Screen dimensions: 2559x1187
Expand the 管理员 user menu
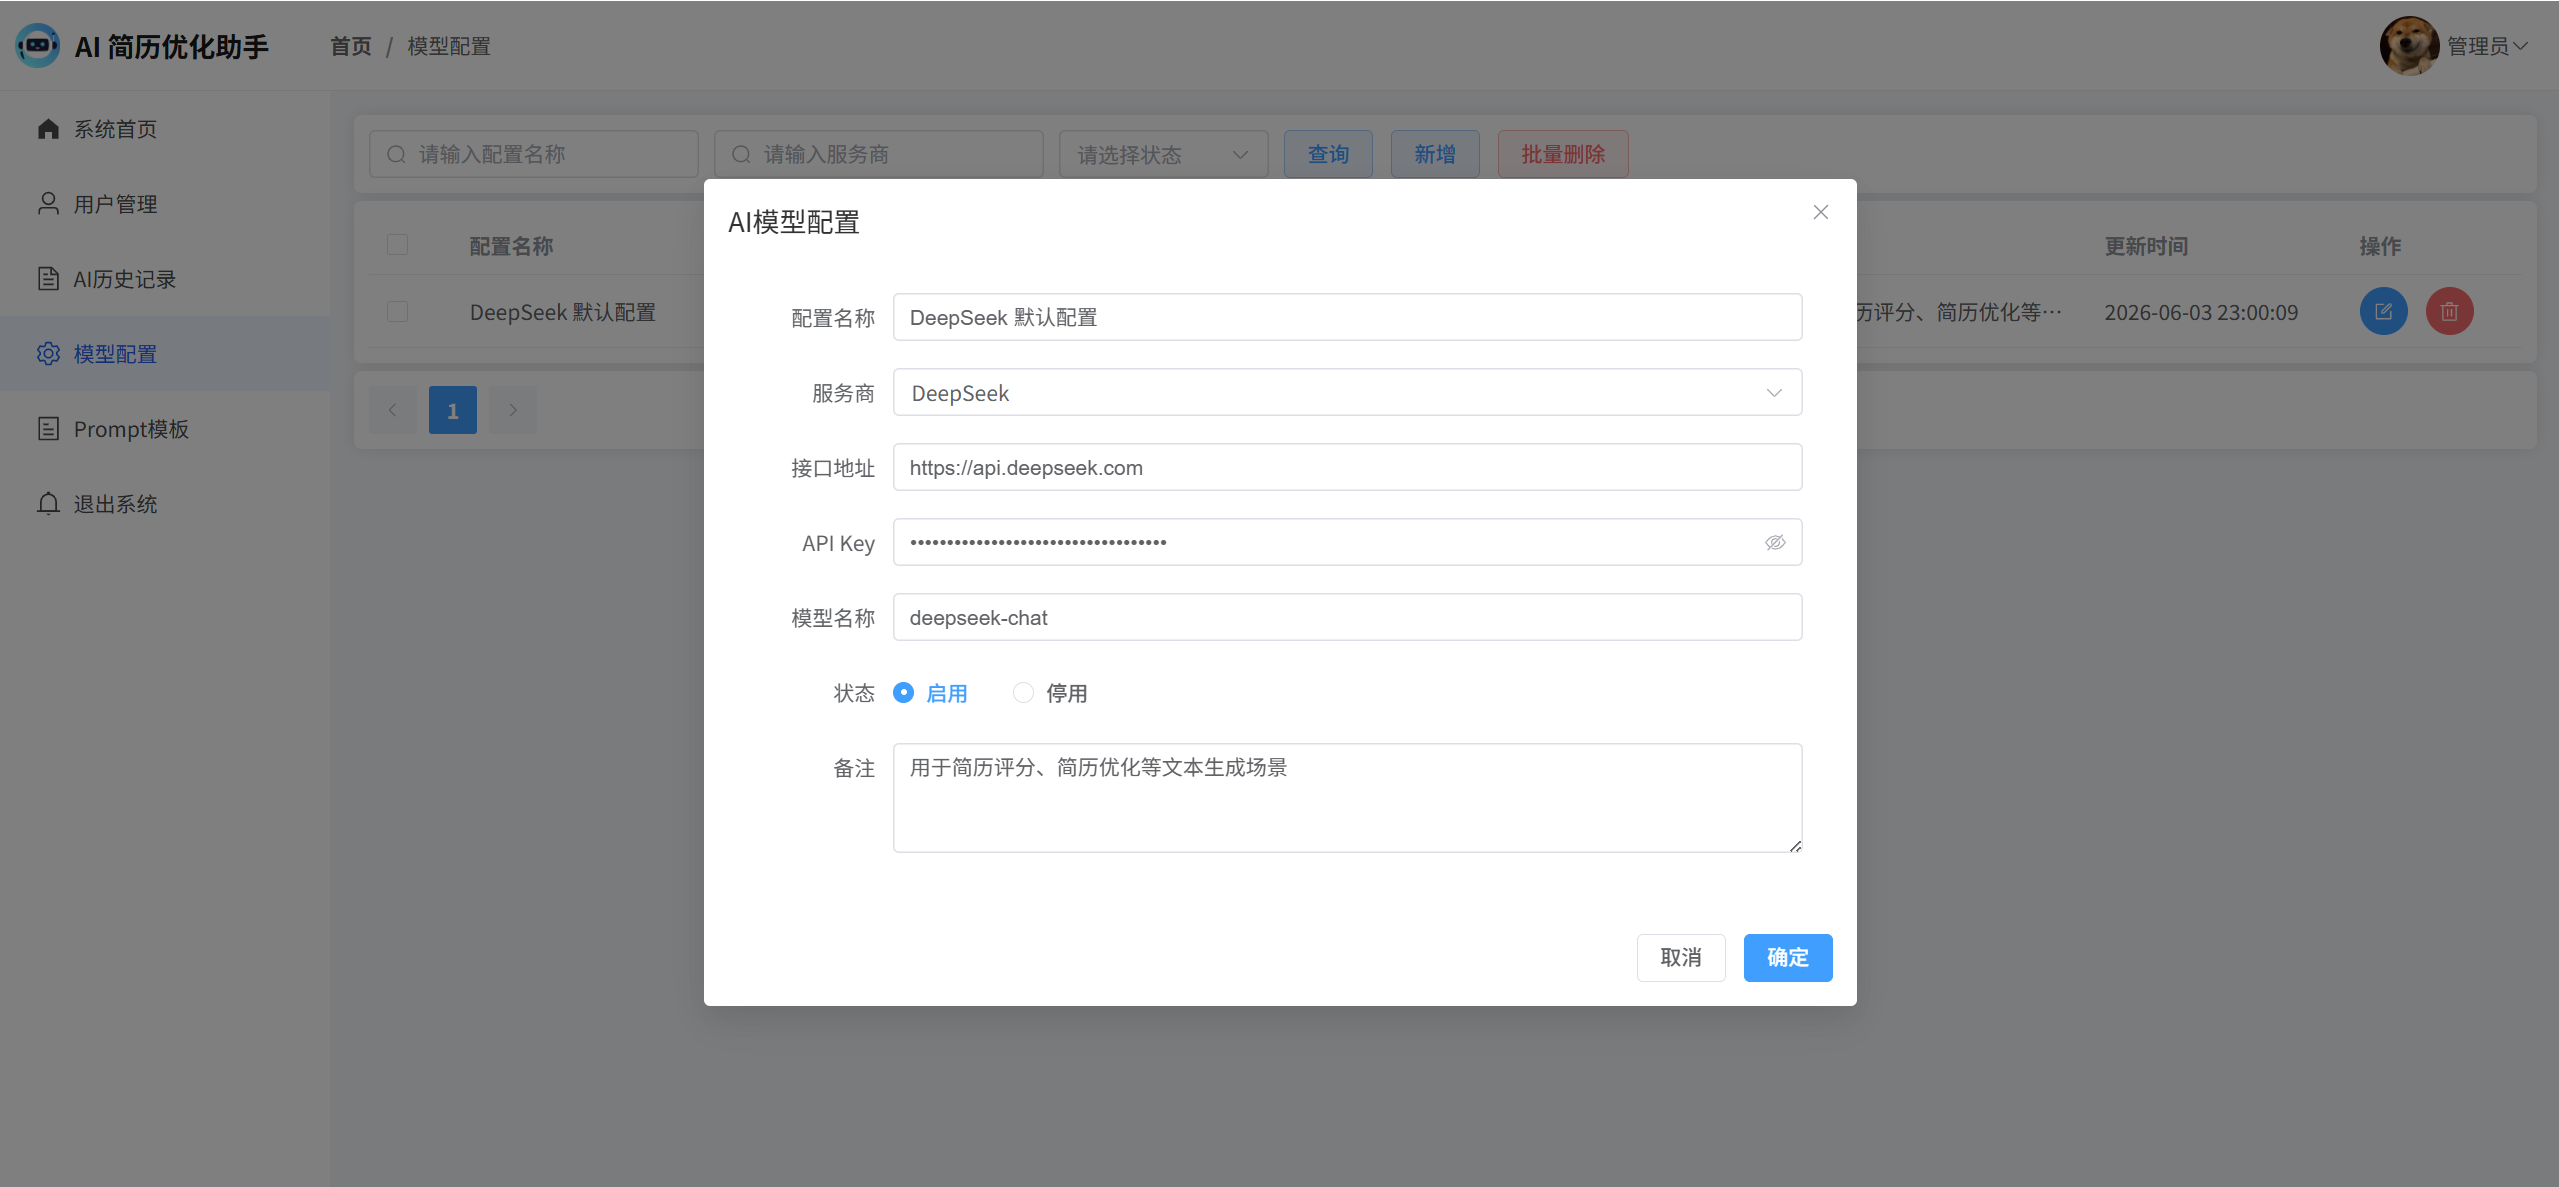pos(2486,46)
